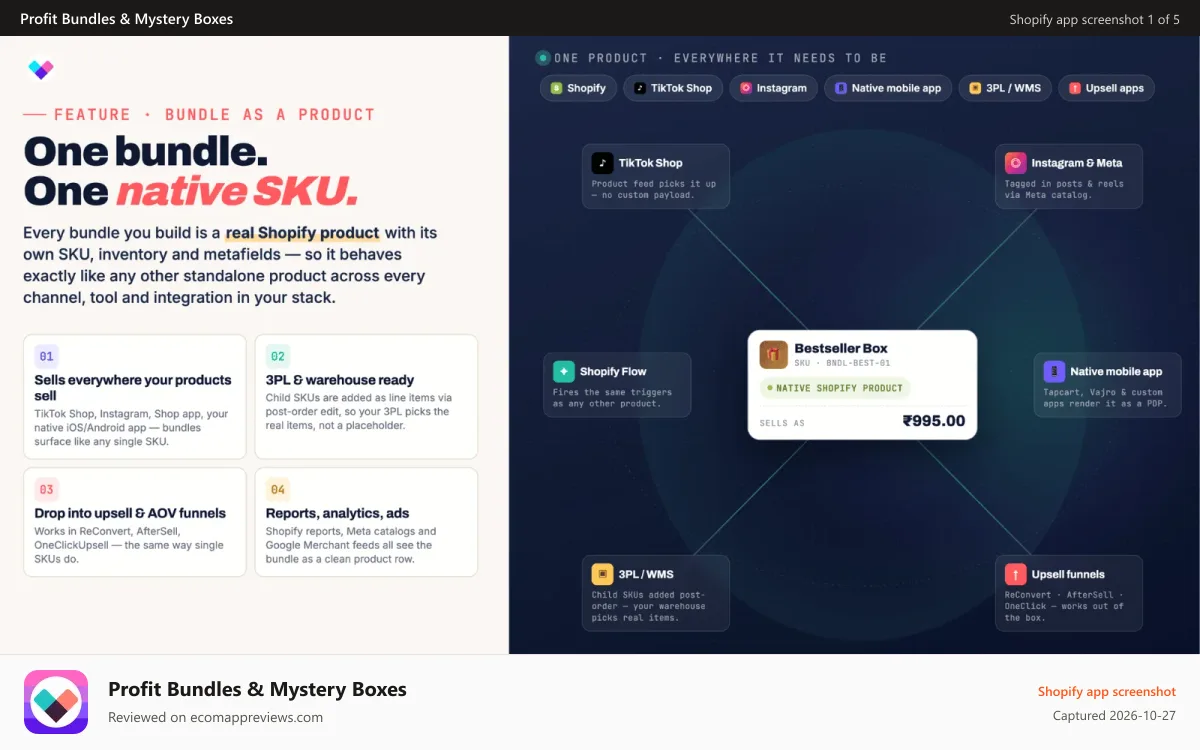The image size is (1200, 750).
Task: Click the 02 number badge
Action: click(x=278, y=356)
